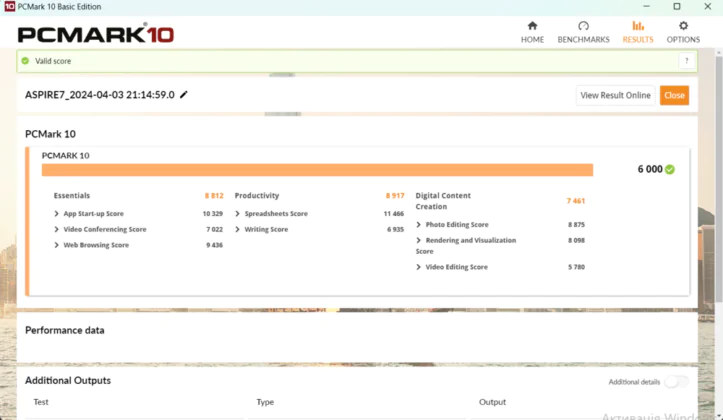Expand Photo Editing Score
Viewport: 723px width, 420px height.
[419, 225]
